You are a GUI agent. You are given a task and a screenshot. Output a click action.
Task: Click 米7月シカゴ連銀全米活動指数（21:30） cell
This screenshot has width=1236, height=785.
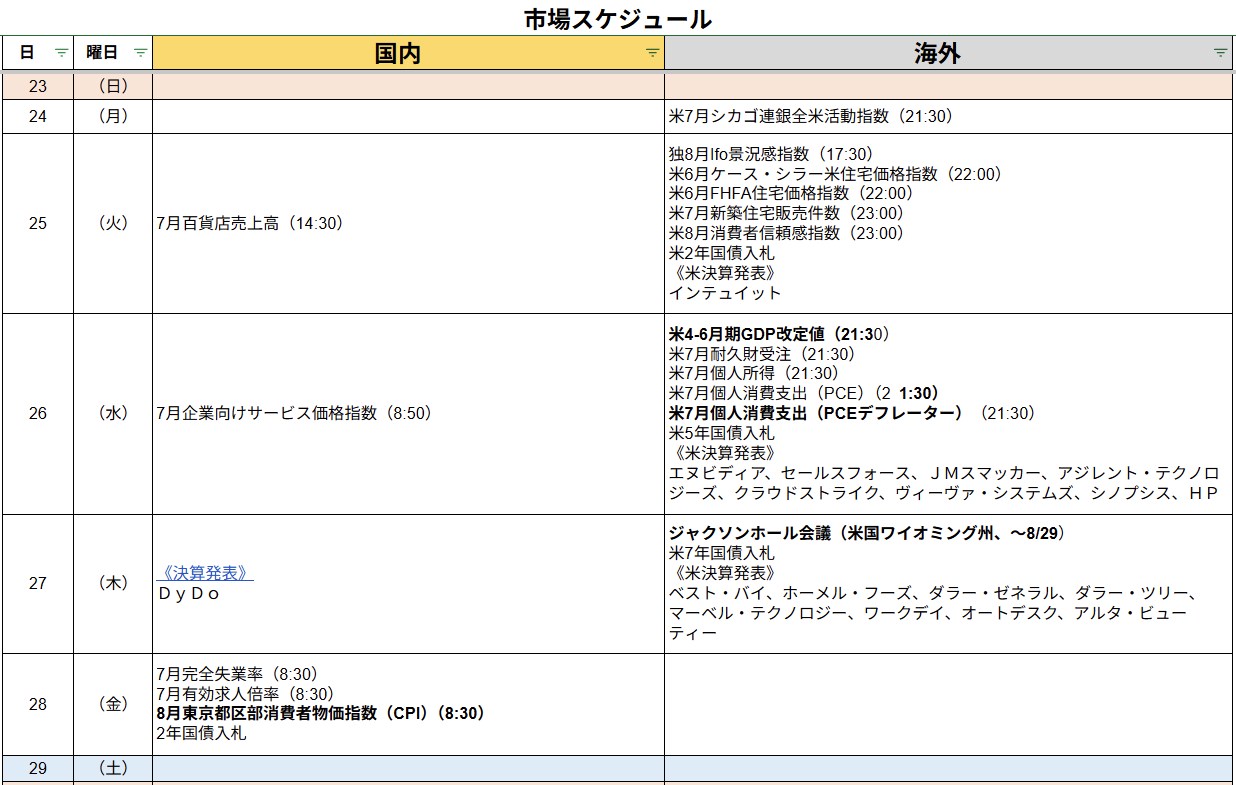[948, 116]
